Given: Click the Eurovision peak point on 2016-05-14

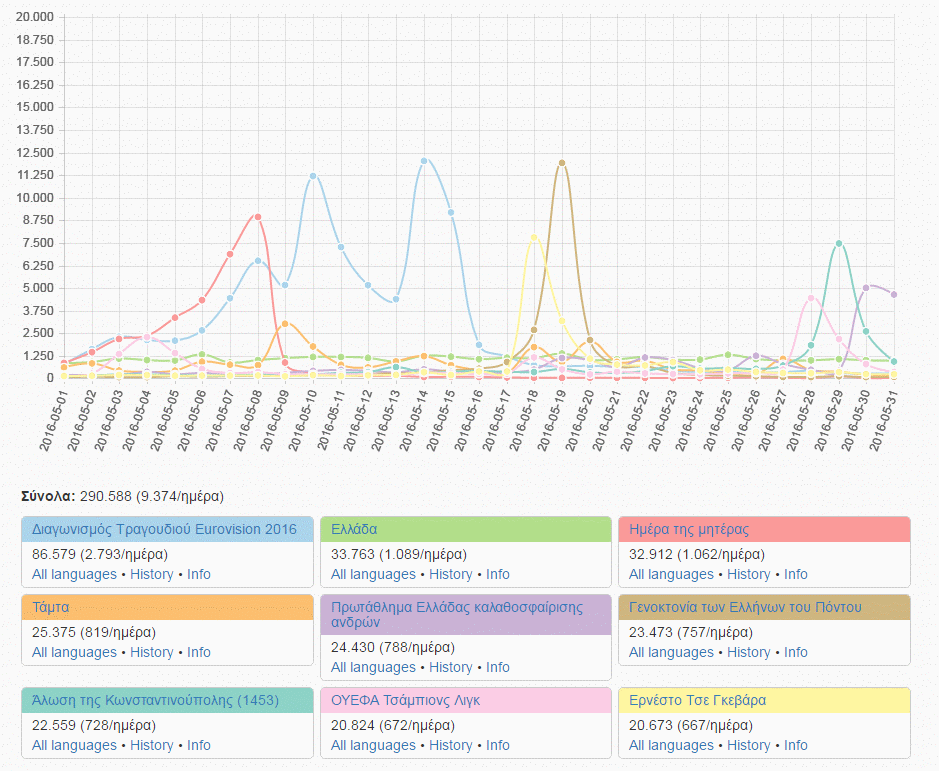Looking at the screenshot, I should coord(424,161).
